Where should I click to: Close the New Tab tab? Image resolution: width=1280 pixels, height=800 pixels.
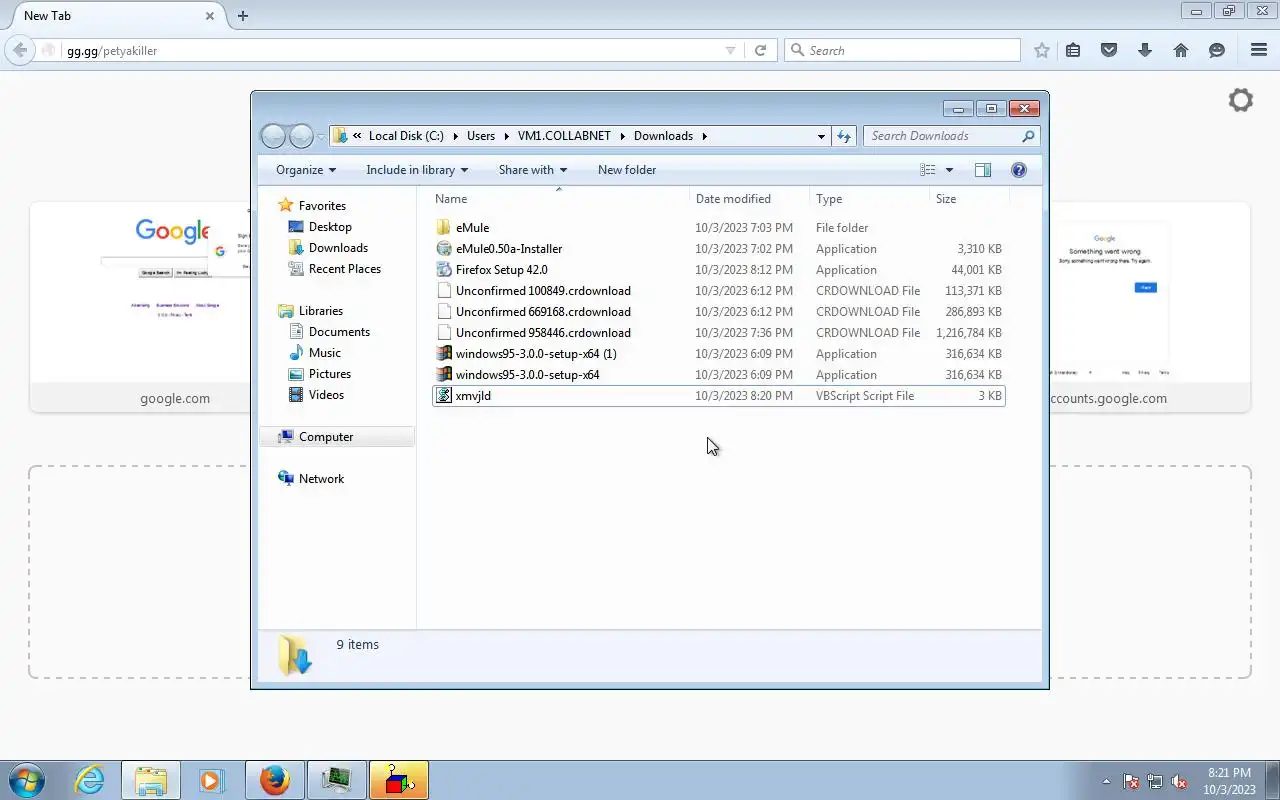point(210,16)
